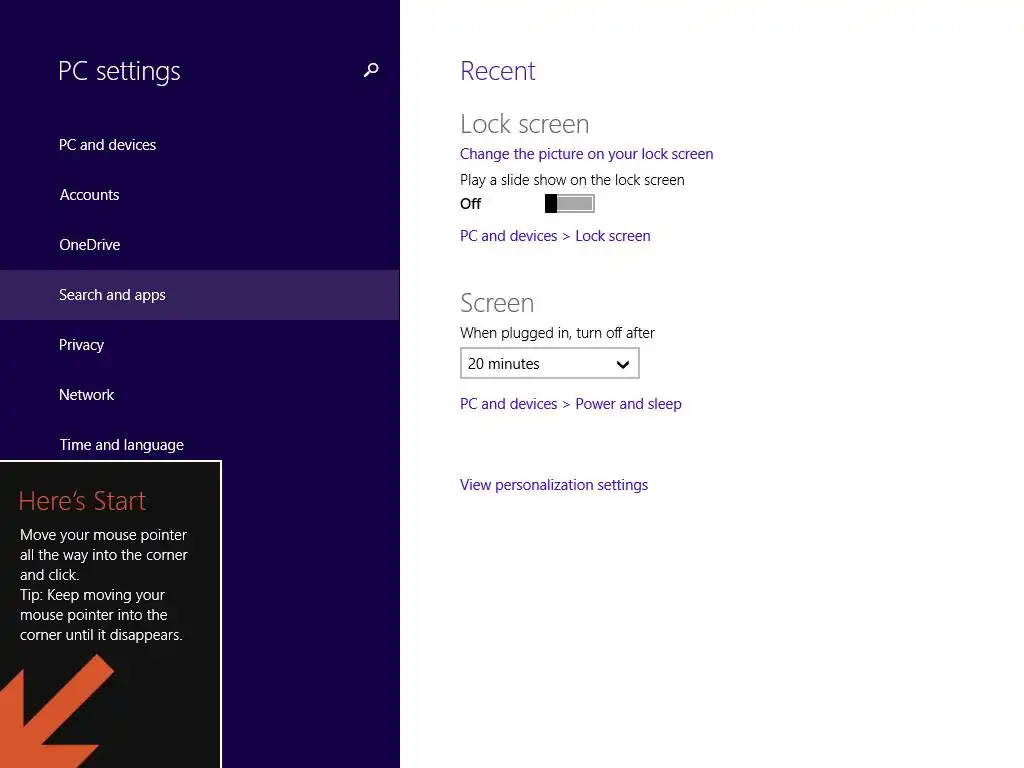Screen dimensions: 1024x768
Task: Toggle the lock screen slide show switch
Action: (569, 204)
